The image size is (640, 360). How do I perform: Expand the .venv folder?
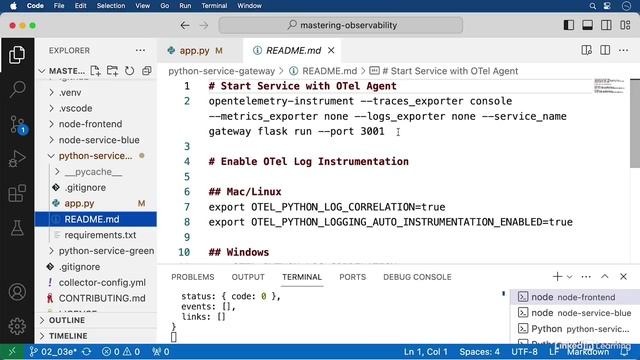[96, 93]
